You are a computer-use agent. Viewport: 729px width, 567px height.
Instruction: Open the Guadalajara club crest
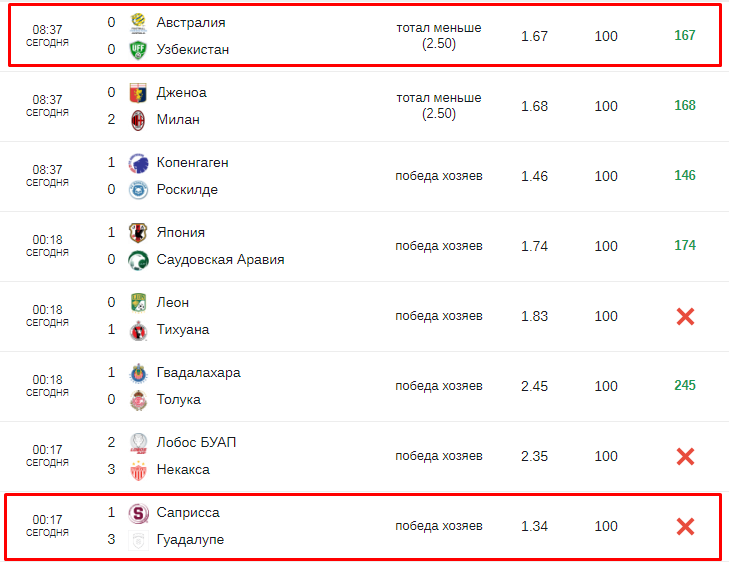click(x=138, y=373)
